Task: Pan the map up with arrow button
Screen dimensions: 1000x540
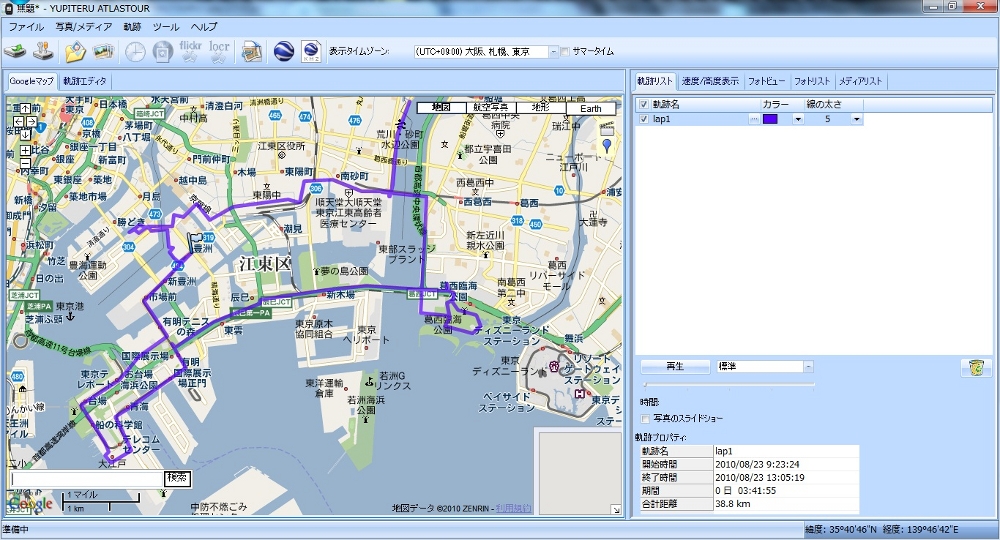Action: point(25,108)
